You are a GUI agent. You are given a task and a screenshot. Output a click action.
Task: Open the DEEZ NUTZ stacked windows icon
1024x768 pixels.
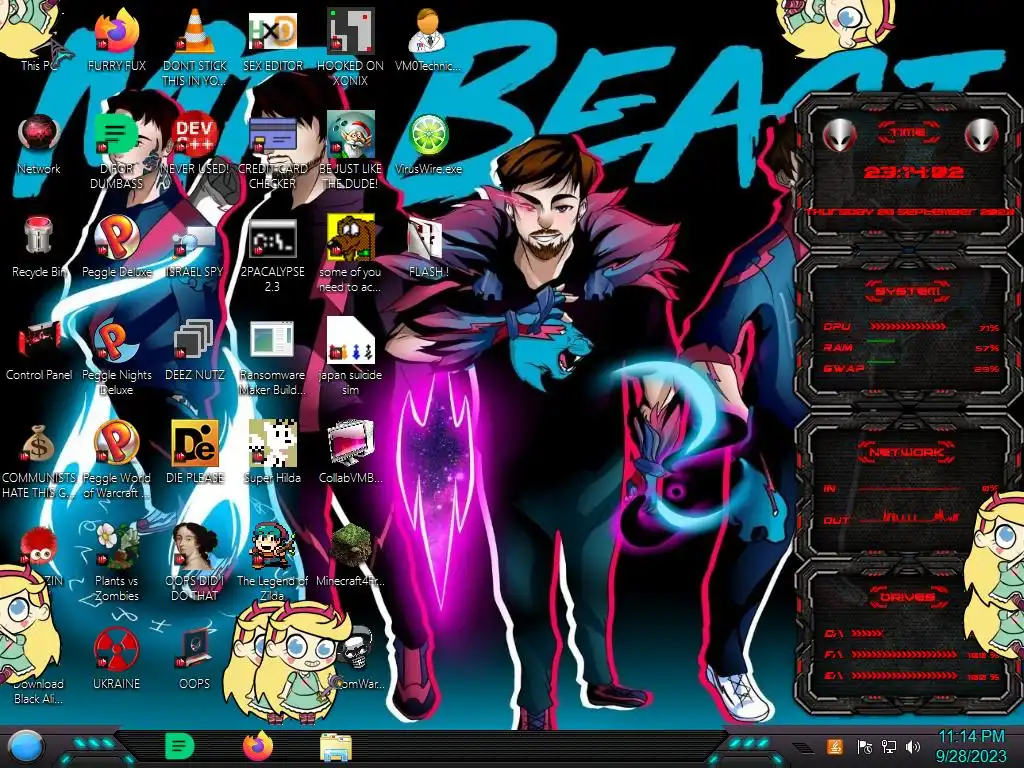tap(195, 350)
